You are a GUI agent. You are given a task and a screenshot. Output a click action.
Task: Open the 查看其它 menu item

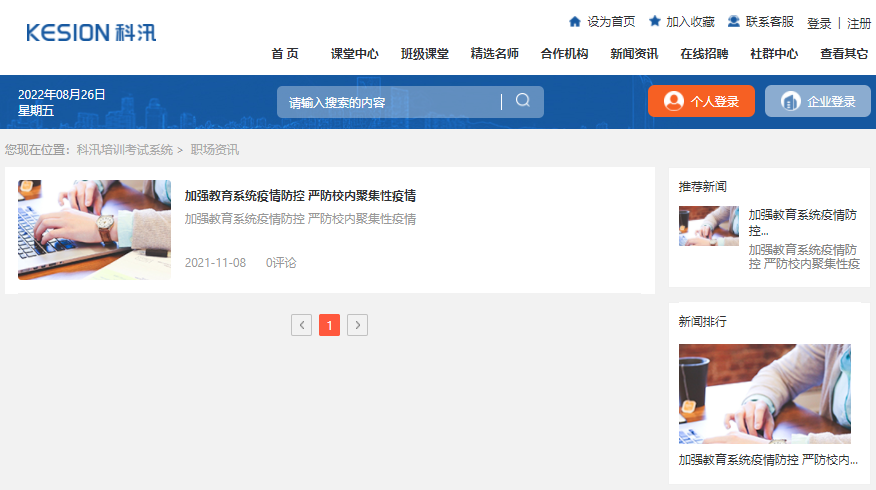point(843,54)
